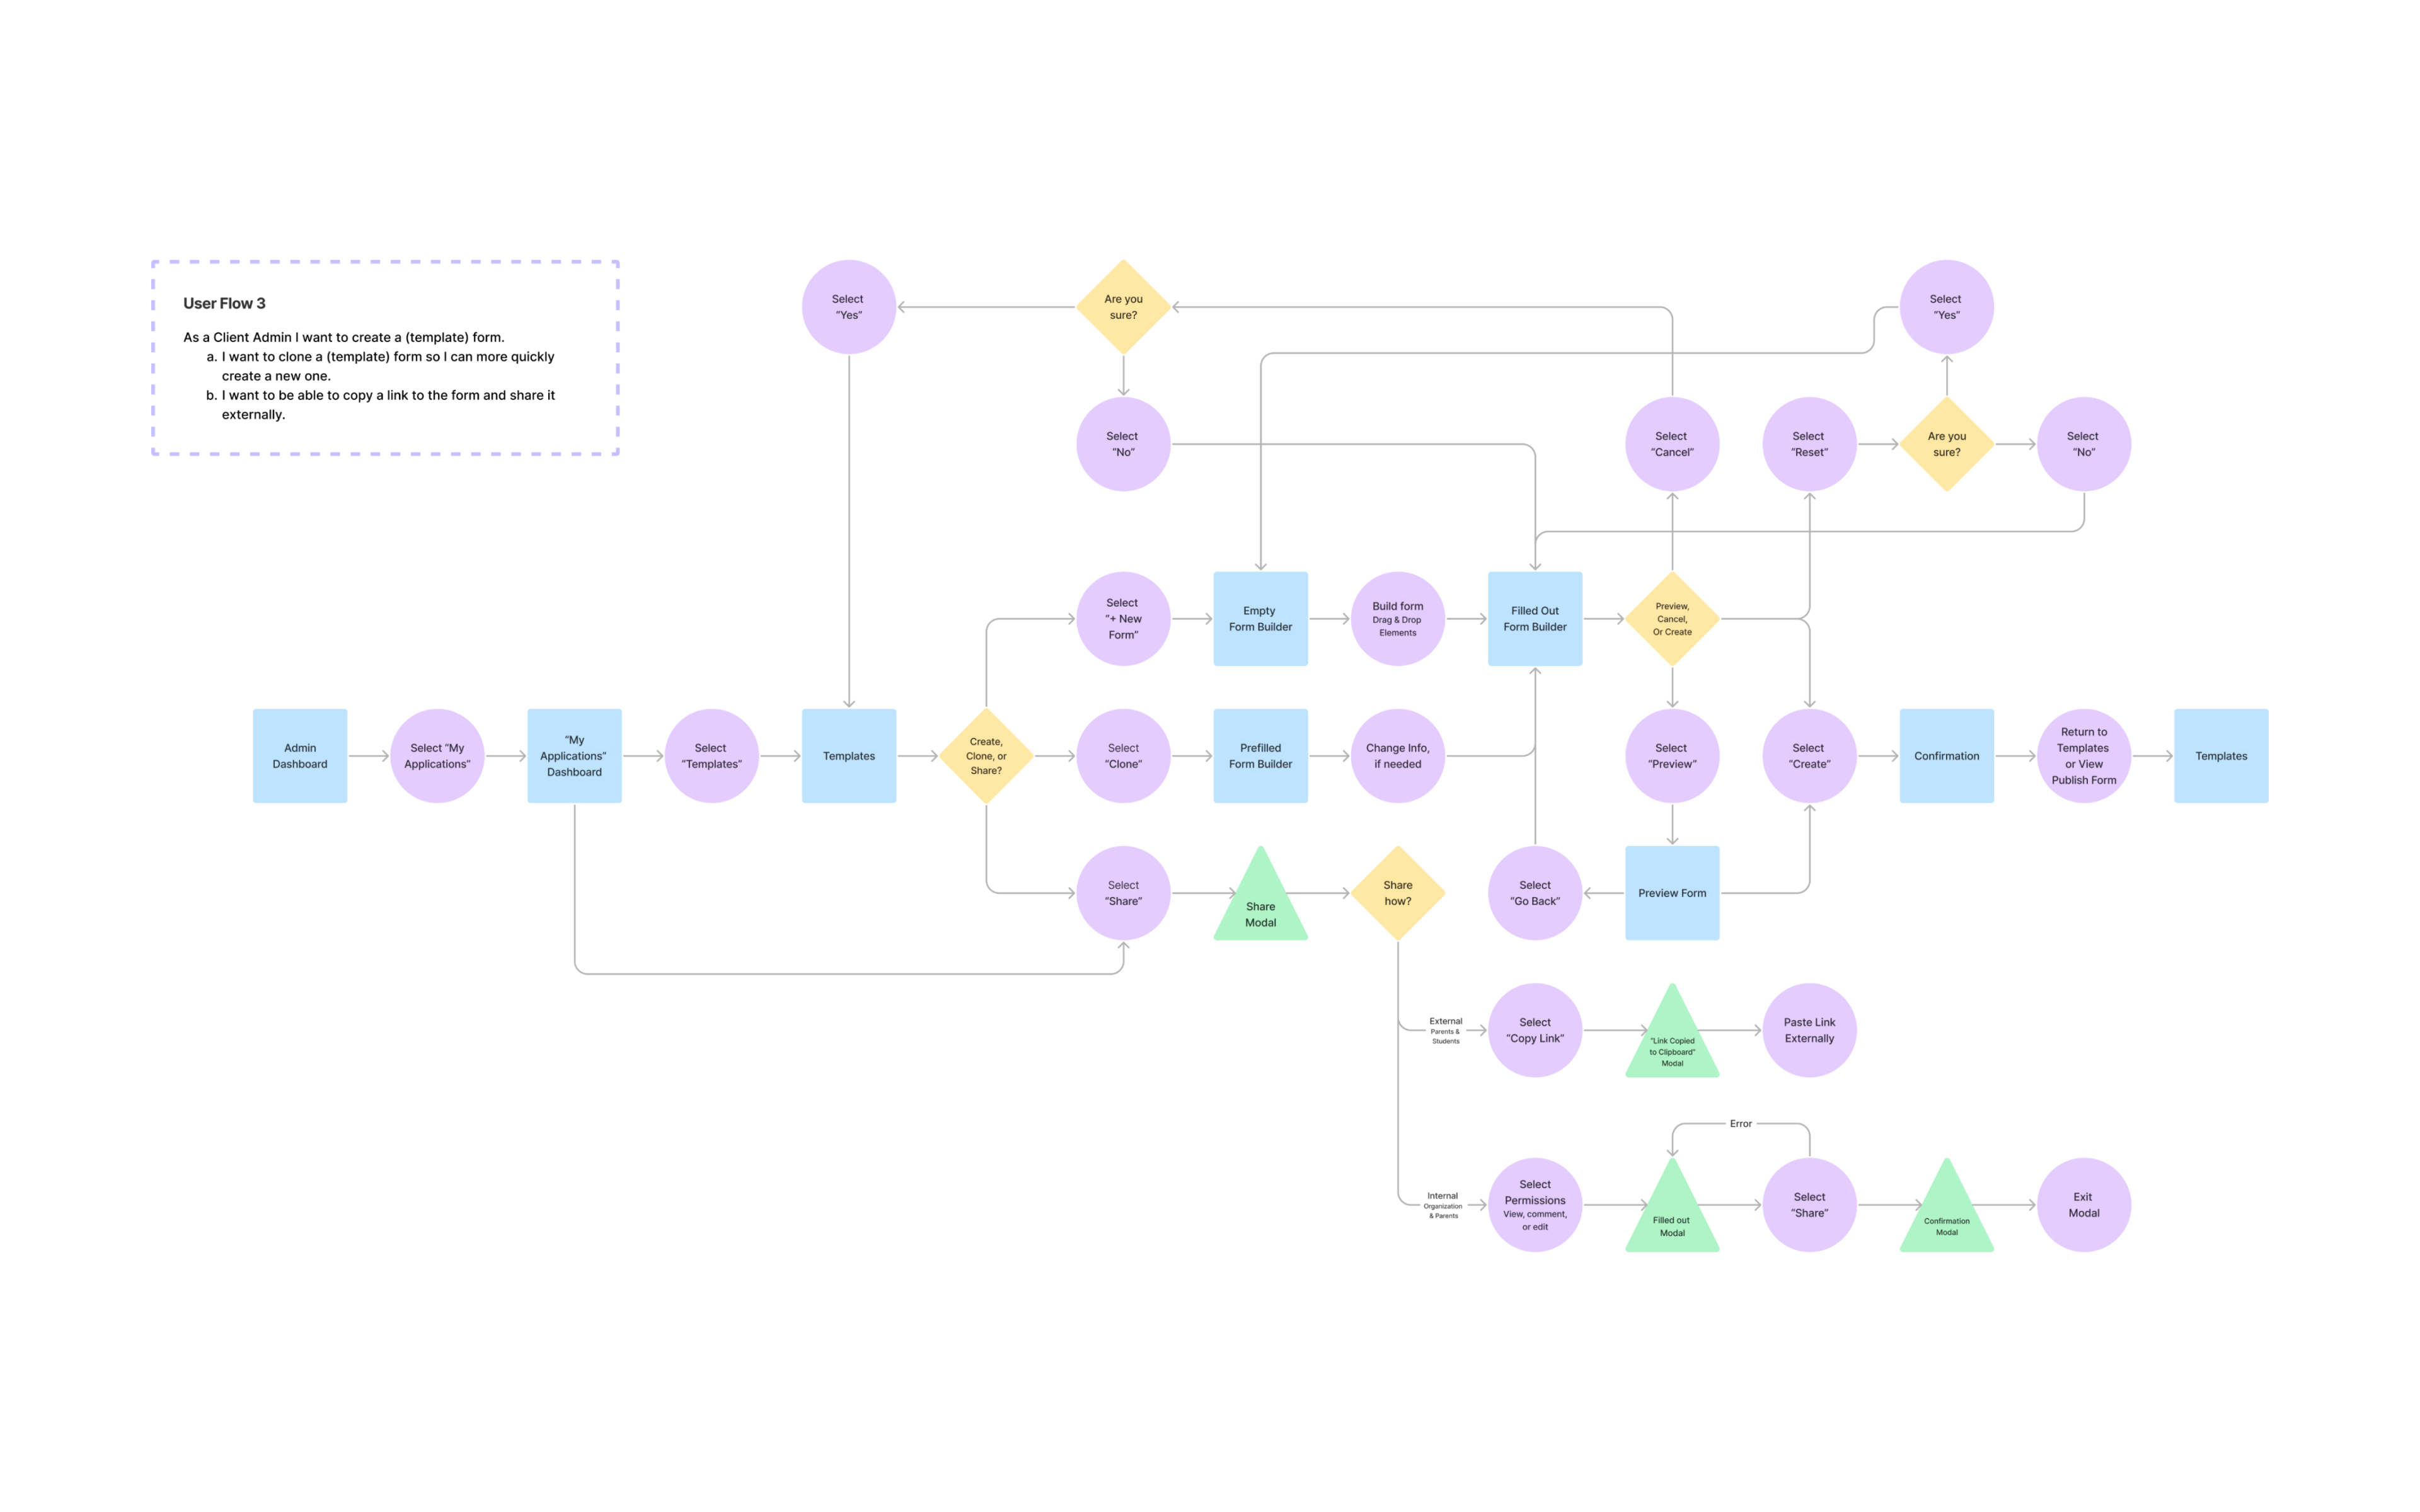Select 'Build form Drag & Drop Elements' circle
Viewport: 2420px width, 1512px height.
[x=1397, y=618]
